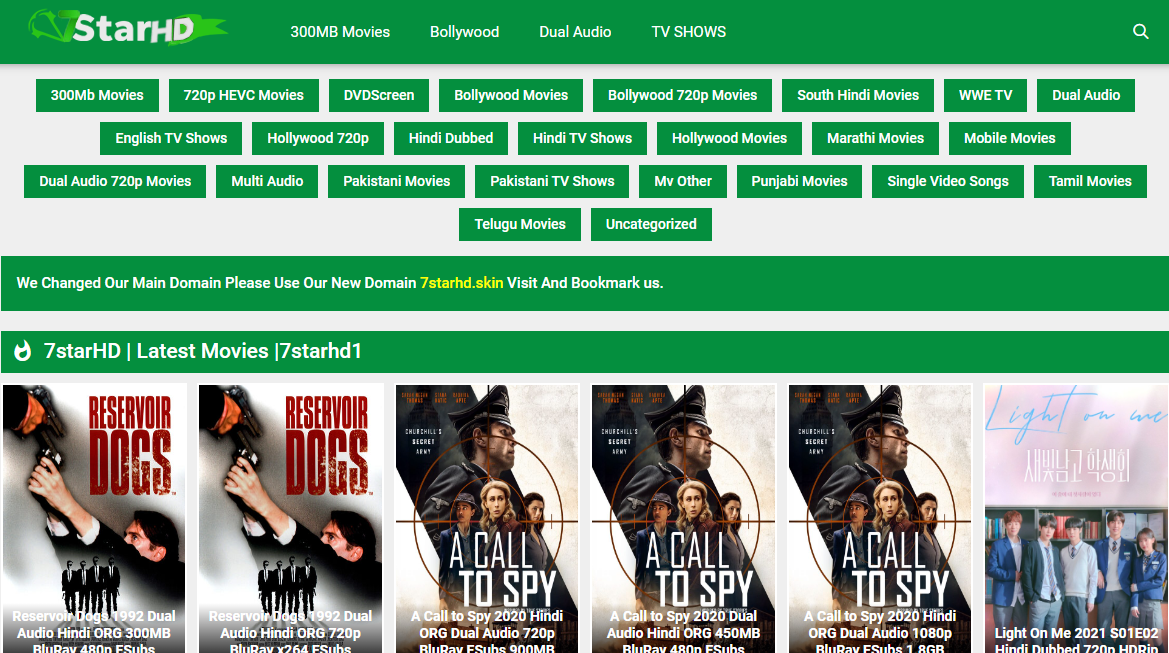Open 300MB Movies in the top navigation bar
1169x653 pixels.
(340, 32)
